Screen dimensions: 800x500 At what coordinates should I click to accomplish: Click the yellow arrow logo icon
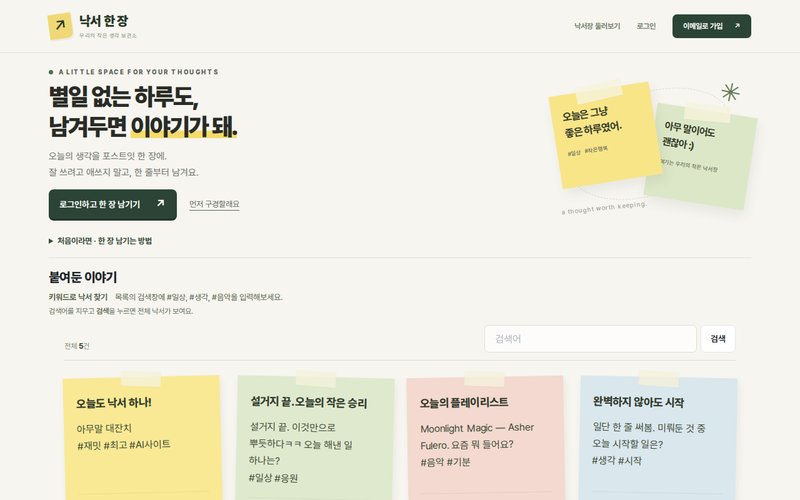click(x=60, y=26)
